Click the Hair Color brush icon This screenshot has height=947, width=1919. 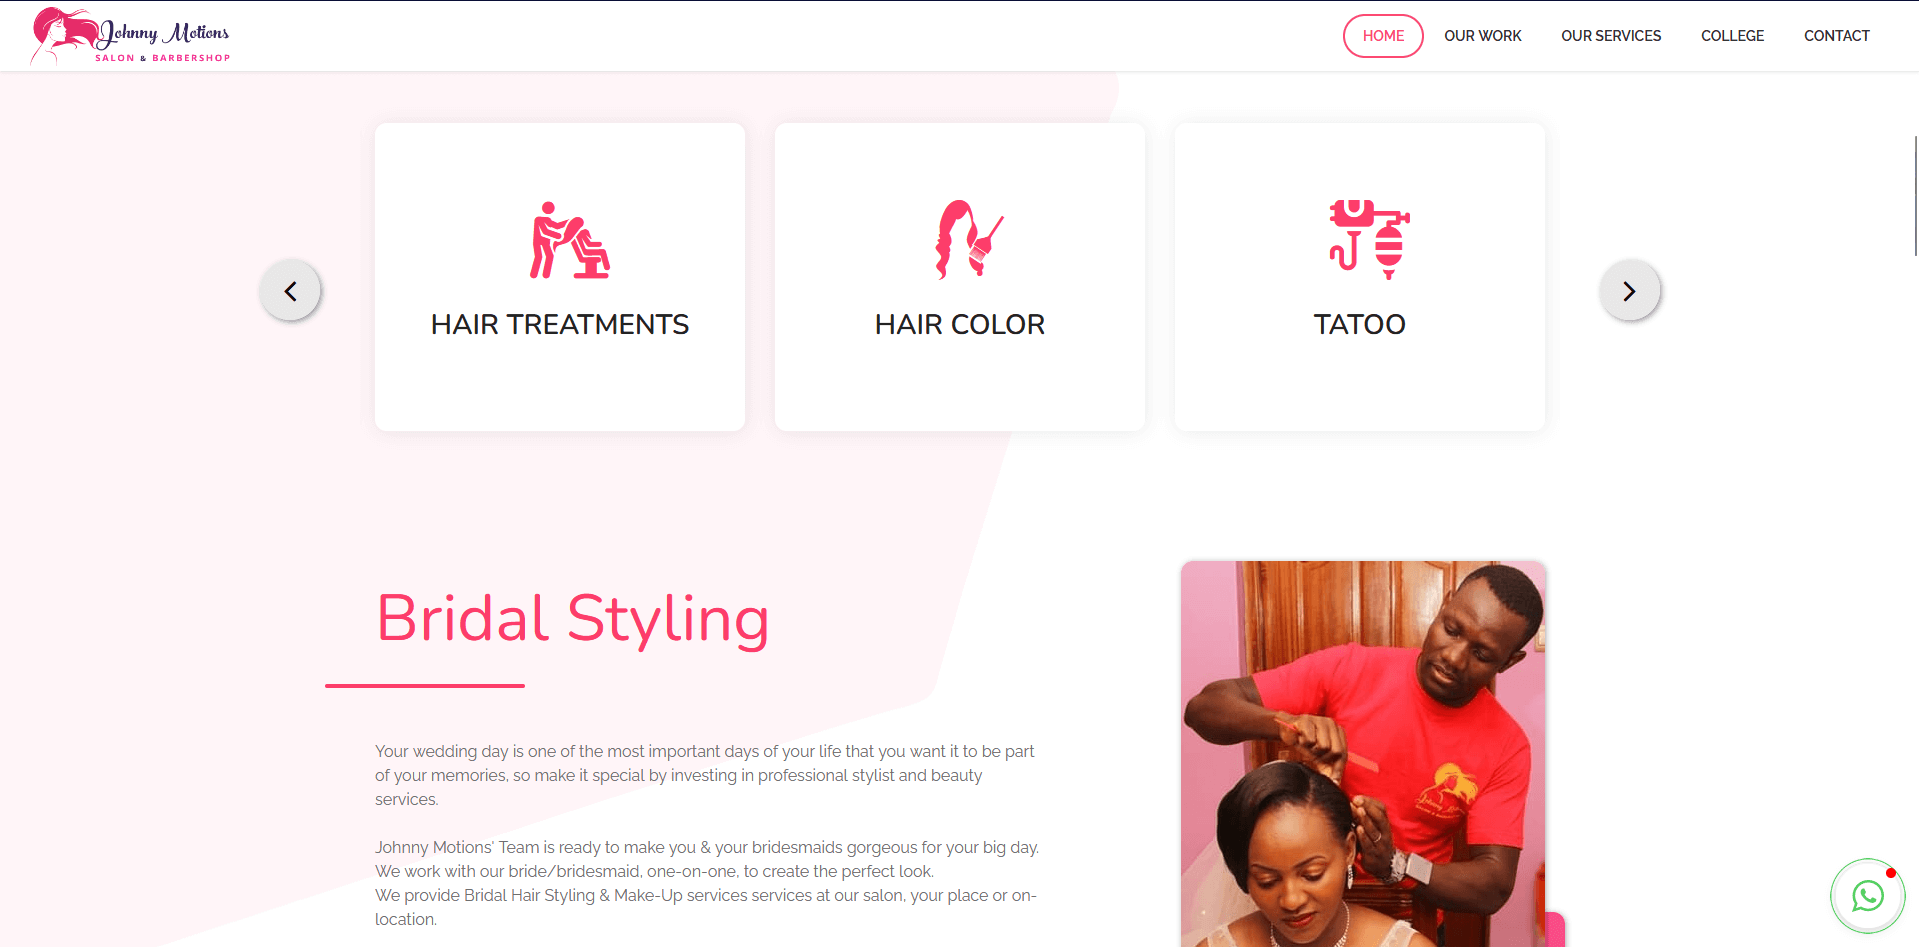click(x=969, y=240)
